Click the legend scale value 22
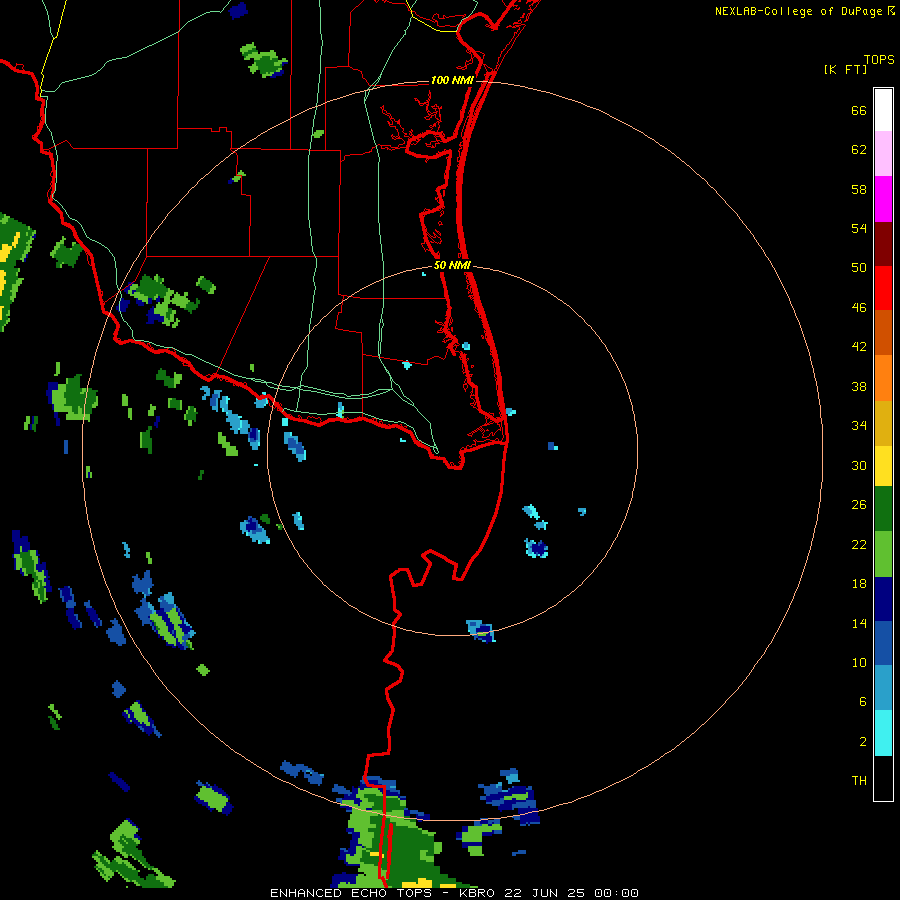The image size is (900, 900). pyautogui.click(x=859, y=544)
